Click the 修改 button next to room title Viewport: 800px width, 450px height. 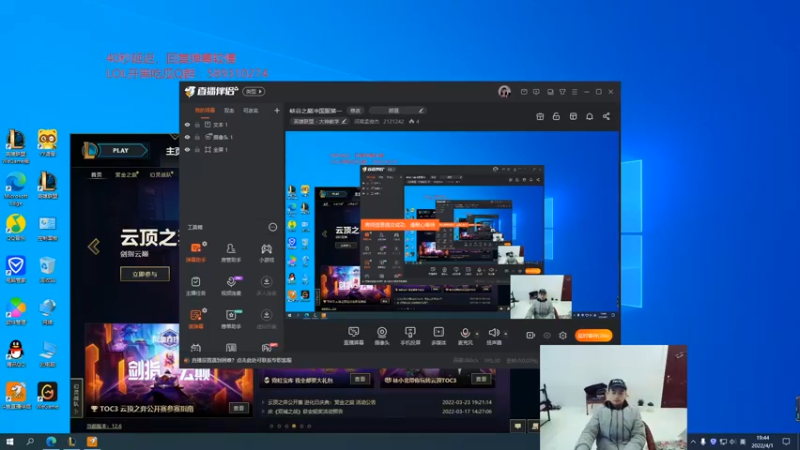click(355, 111)
